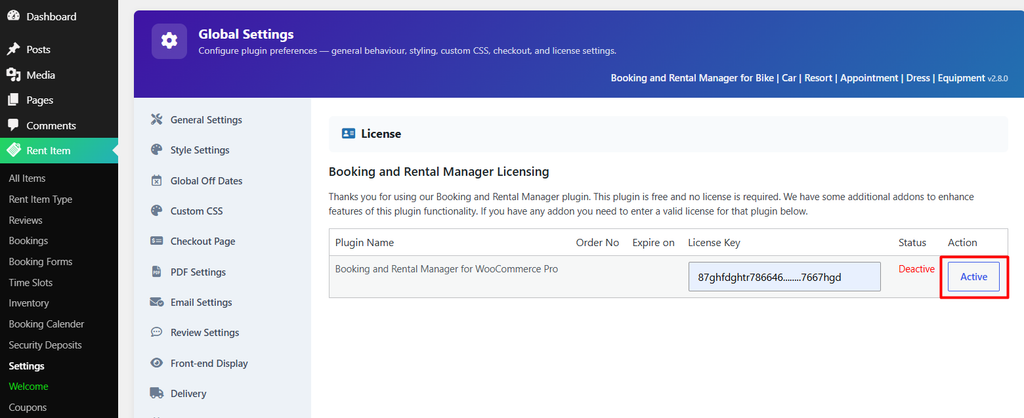Go to Security Deposits submenu

click(x=44, y=345)
